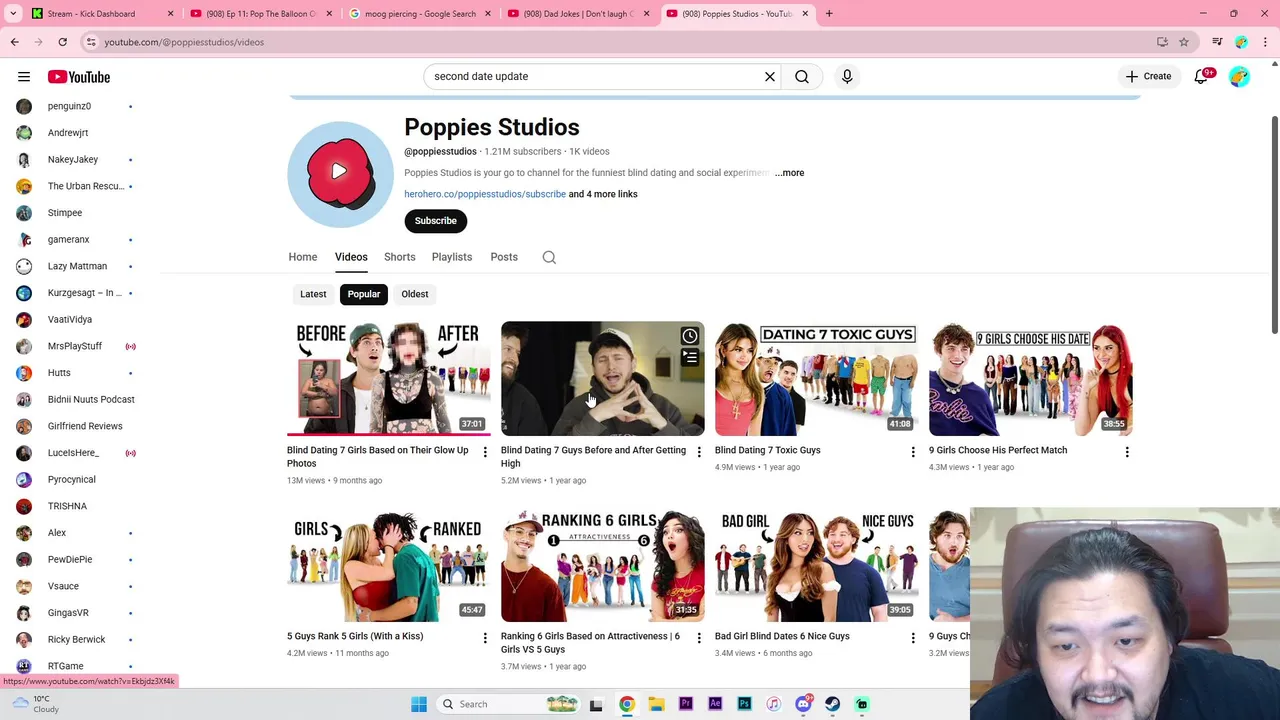Launch Adobe After Effects from taskbar
This screenshot has height=720, width=1280.
pos(715,704)
